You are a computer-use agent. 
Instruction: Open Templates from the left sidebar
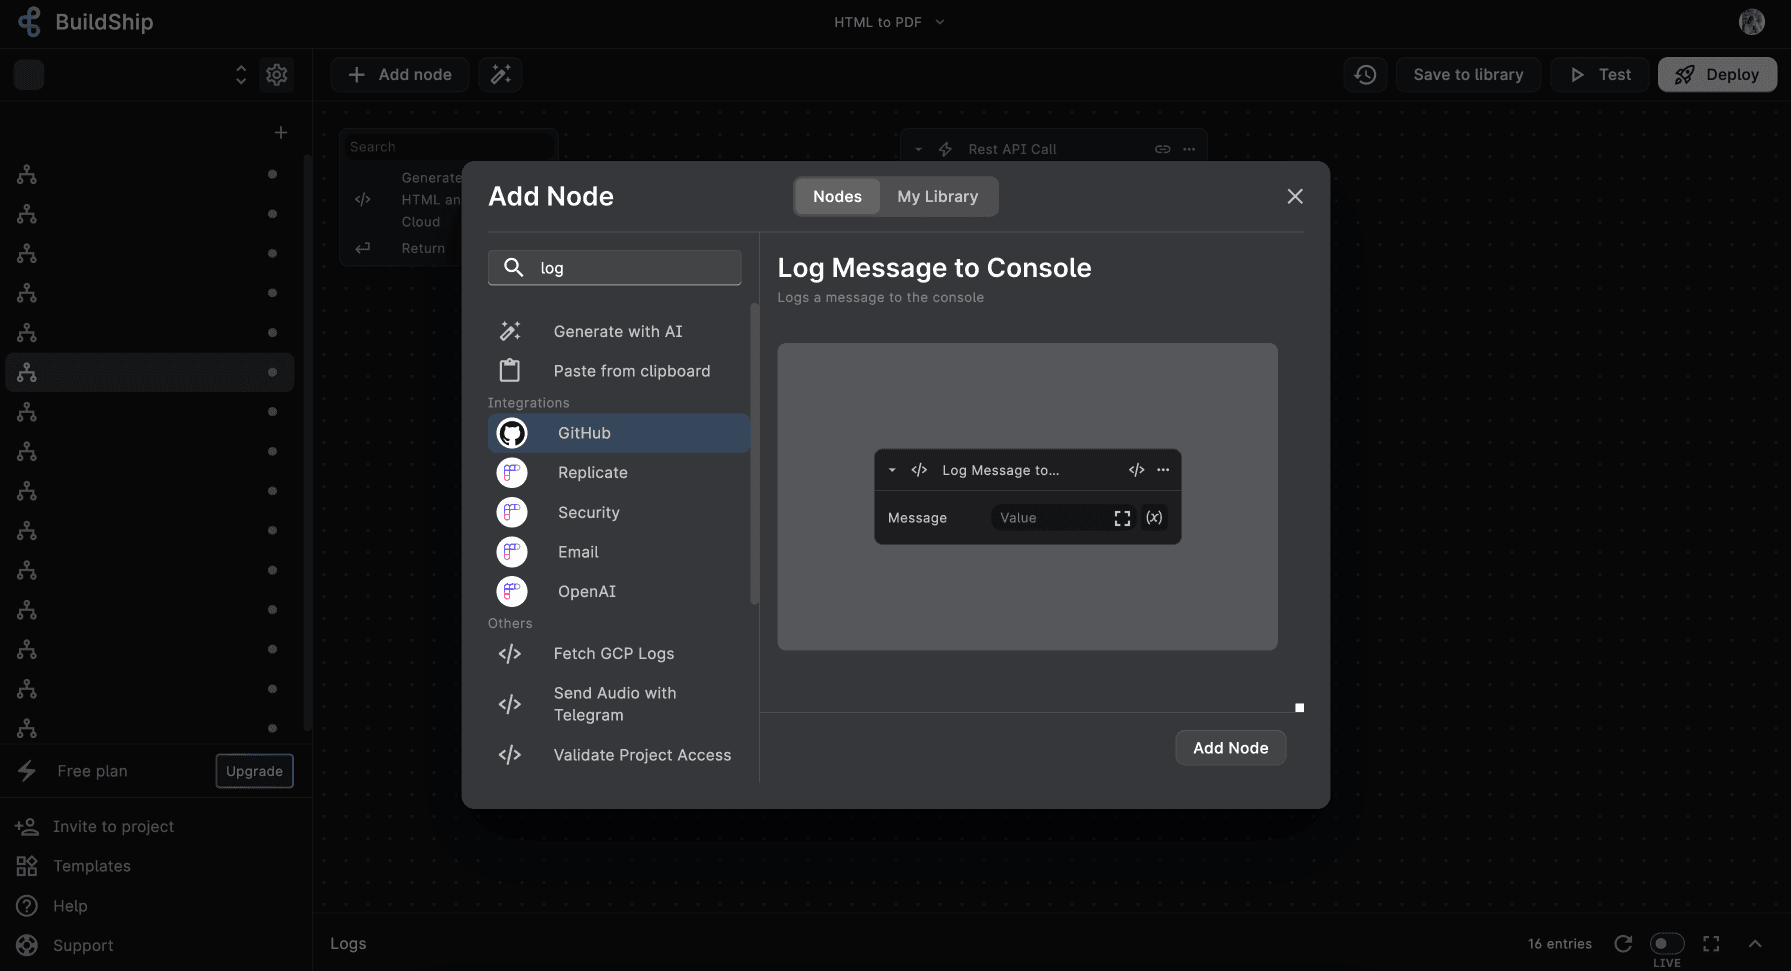pos(91,865)
